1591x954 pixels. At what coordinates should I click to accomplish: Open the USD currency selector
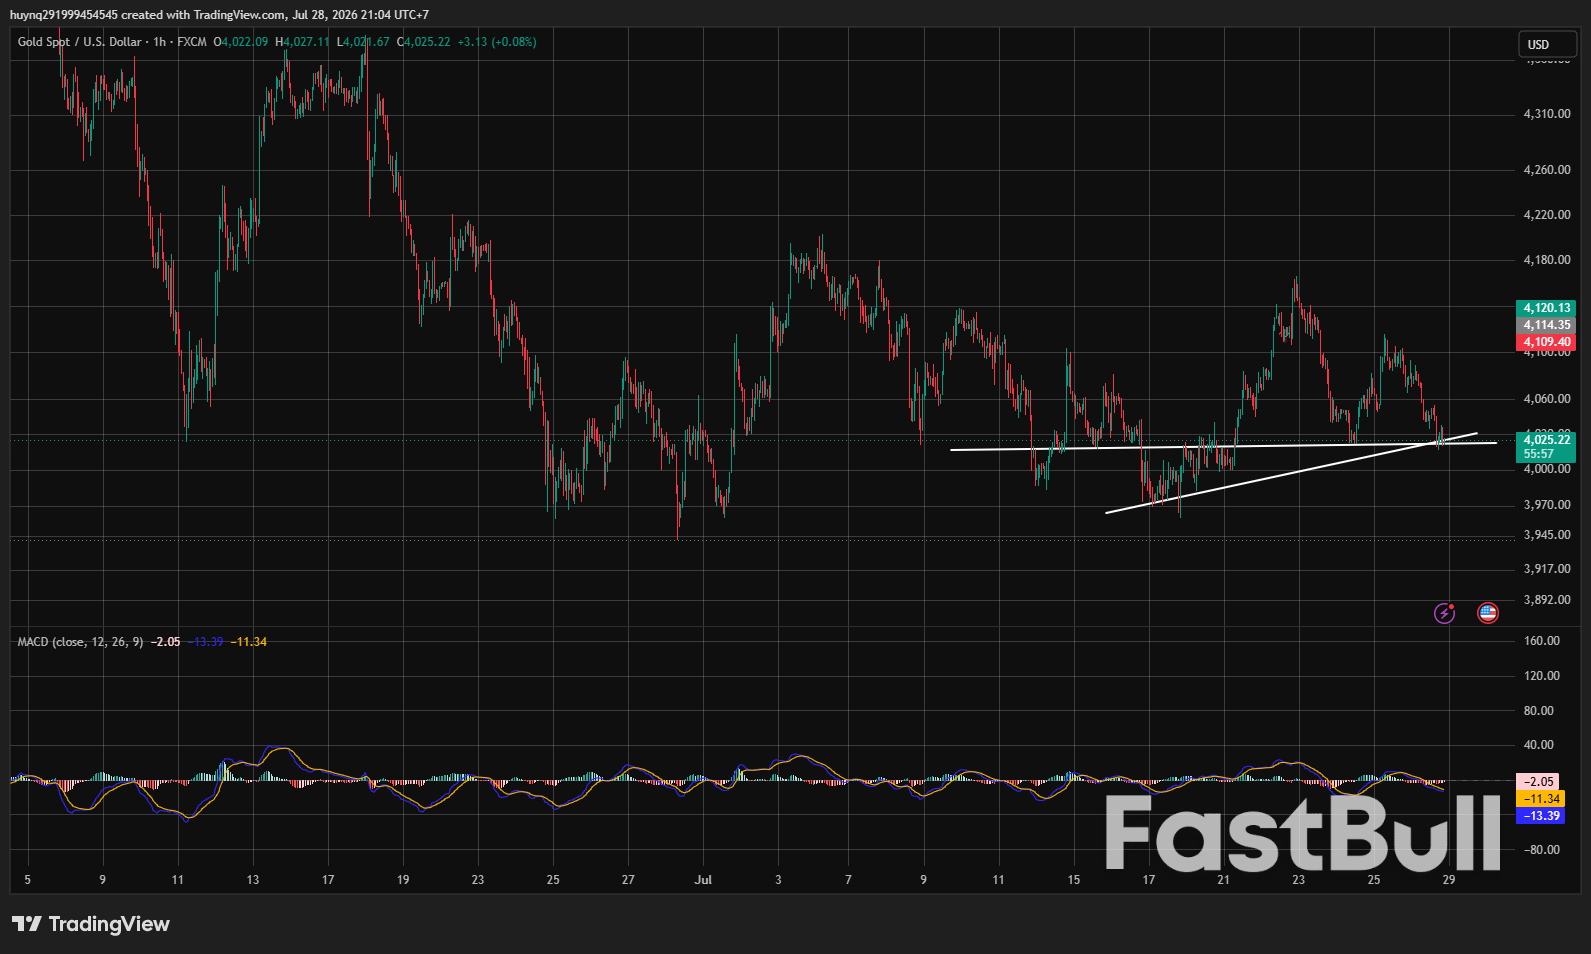point(1547,44)
